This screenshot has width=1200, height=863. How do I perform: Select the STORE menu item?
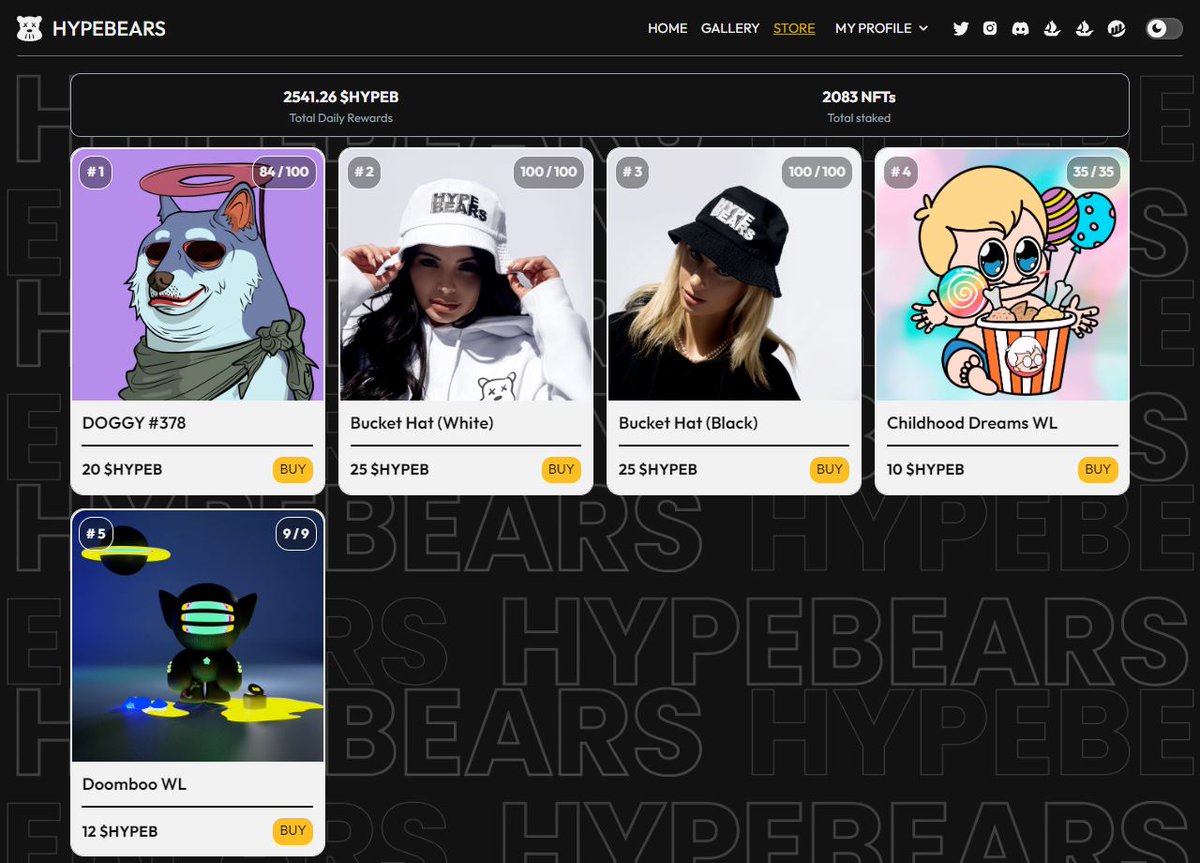point(794,28)
